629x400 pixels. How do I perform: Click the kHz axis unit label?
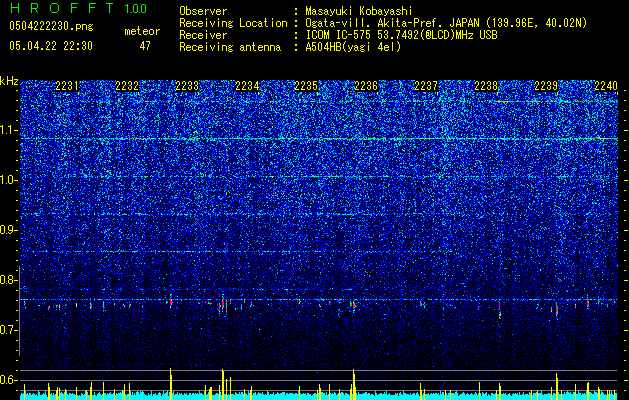point(9,81)
